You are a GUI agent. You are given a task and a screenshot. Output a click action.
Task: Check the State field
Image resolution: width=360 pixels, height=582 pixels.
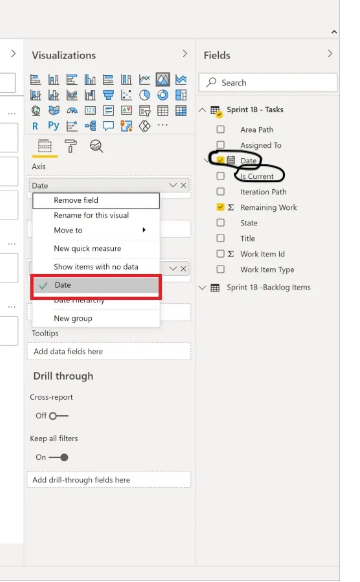[220, 223]
